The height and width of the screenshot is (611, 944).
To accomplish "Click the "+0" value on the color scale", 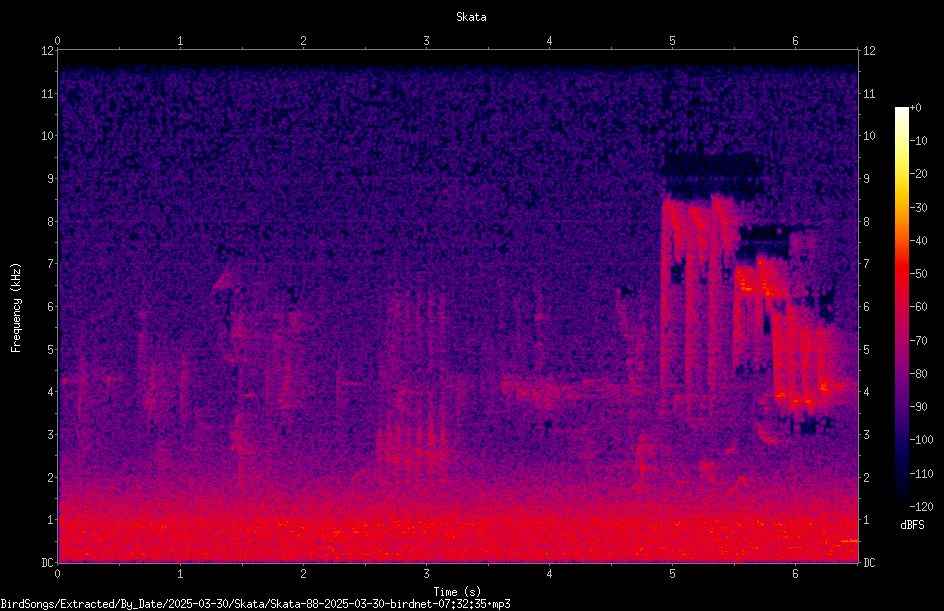I will click(x=915, y=108).
